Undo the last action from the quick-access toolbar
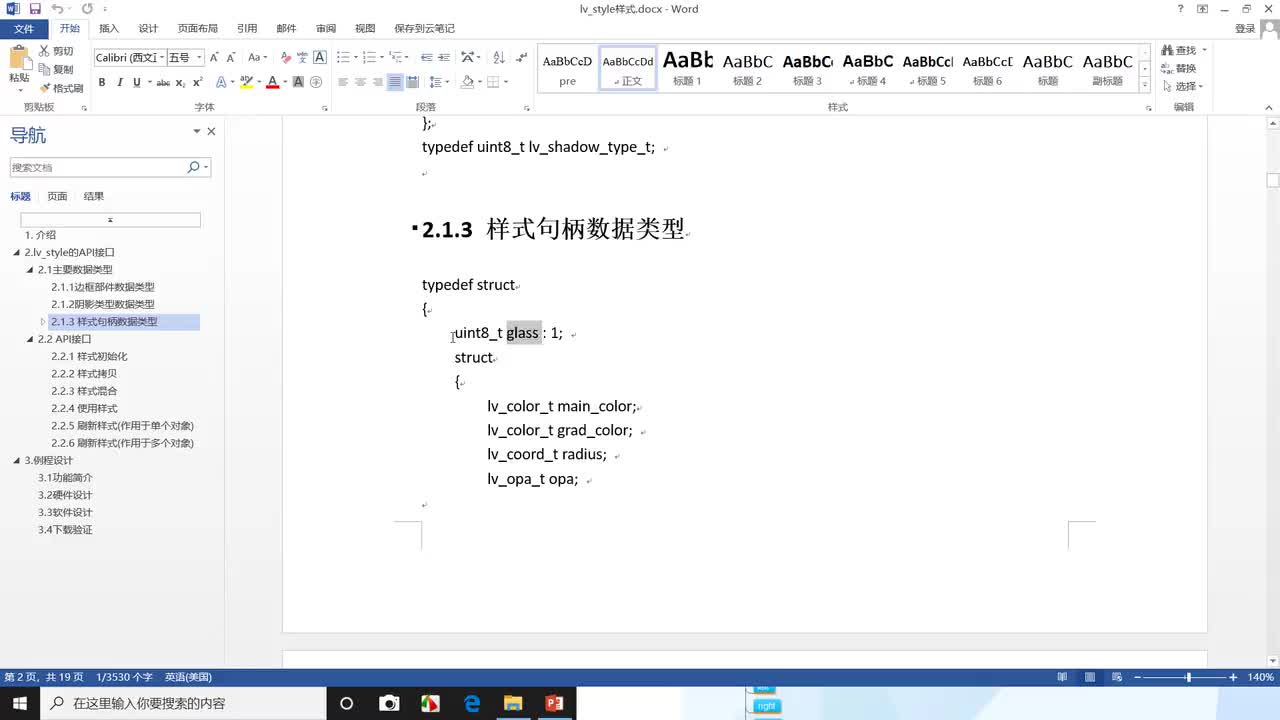The height and width of the screenshot is (720, 1280). (57, 9)
